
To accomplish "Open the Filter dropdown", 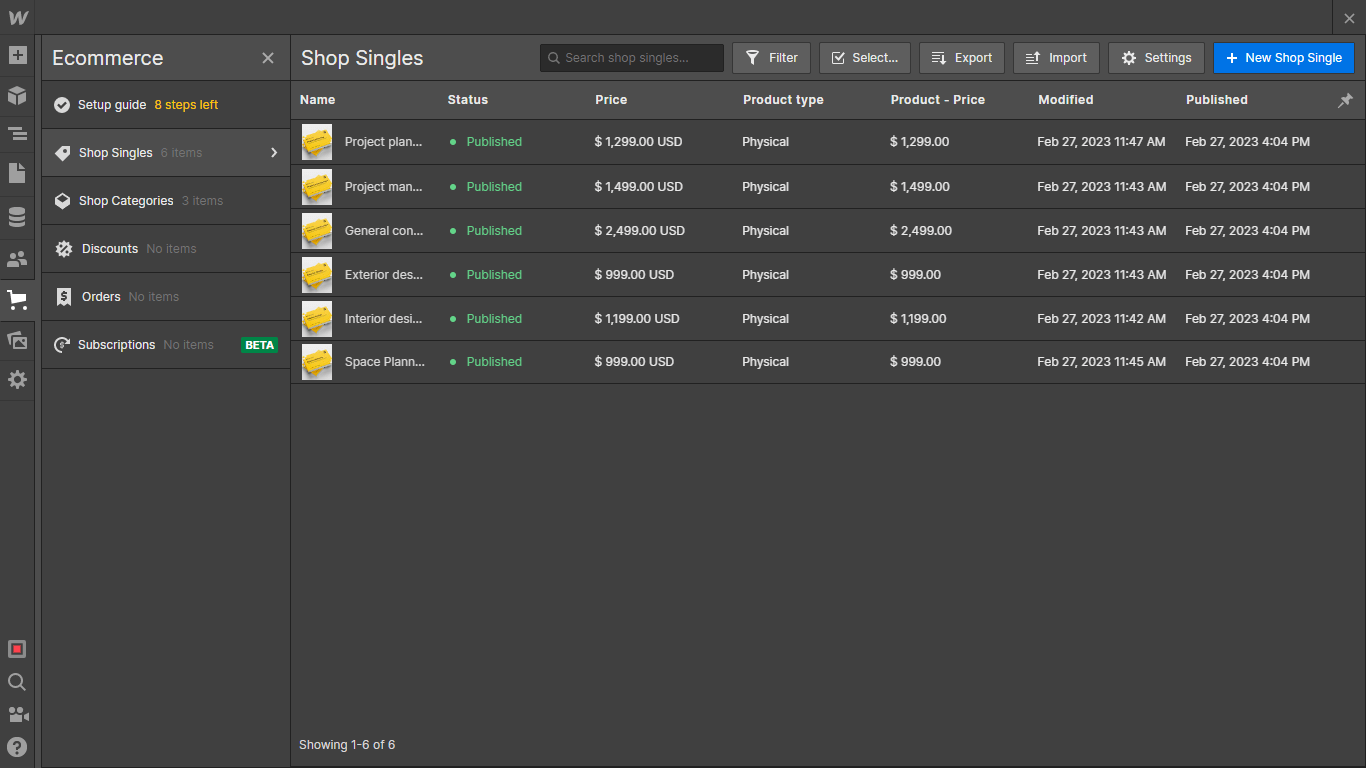I will [771, 57].
